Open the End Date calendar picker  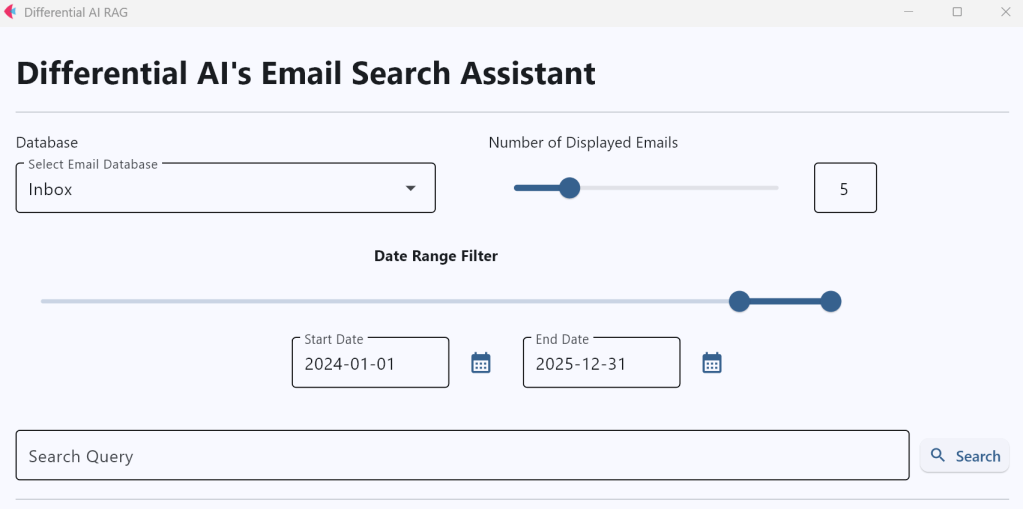coord(712,363)
